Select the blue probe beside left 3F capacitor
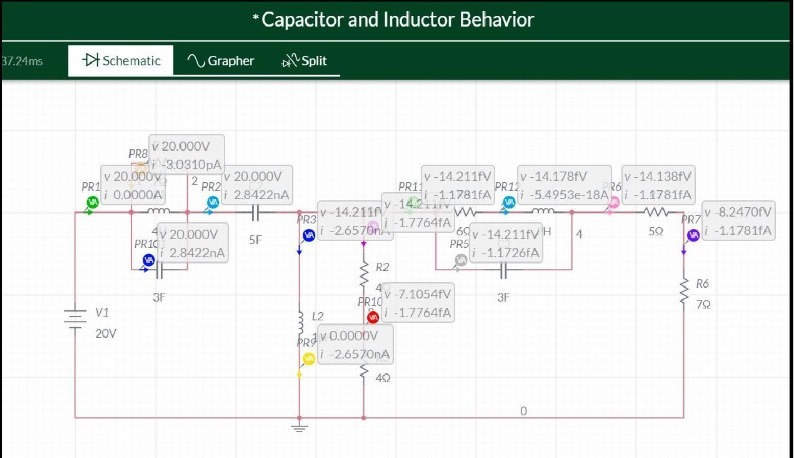Viewport: 794px width, 458px height. tap(148, 260)
